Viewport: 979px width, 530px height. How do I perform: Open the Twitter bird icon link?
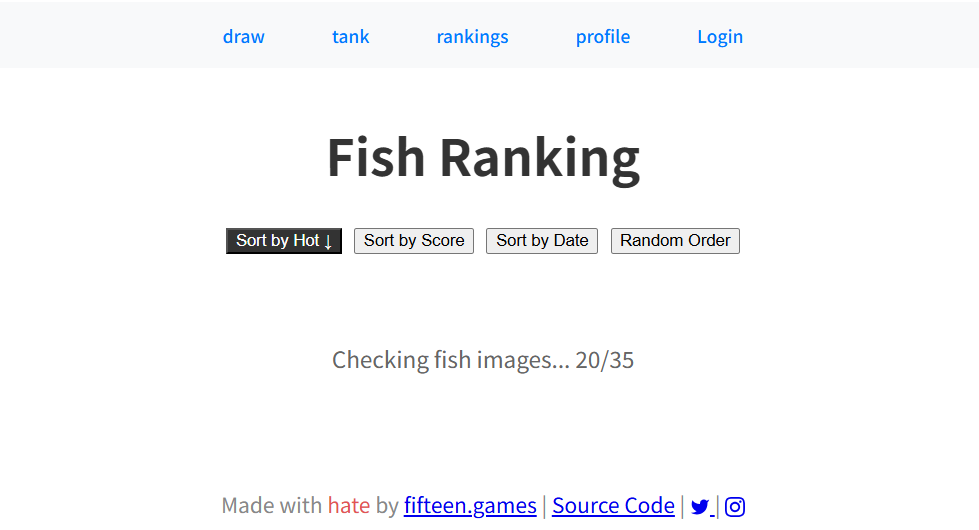click(700, 506)
